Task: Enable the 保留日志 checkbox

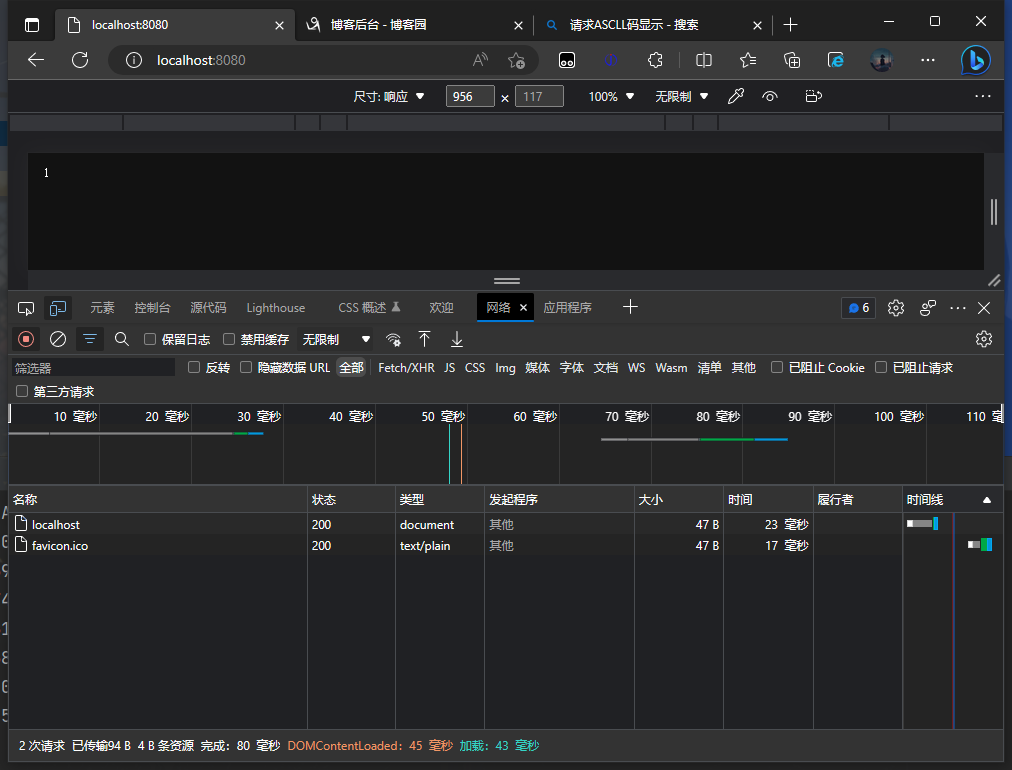Action: [x=150, y=339]
